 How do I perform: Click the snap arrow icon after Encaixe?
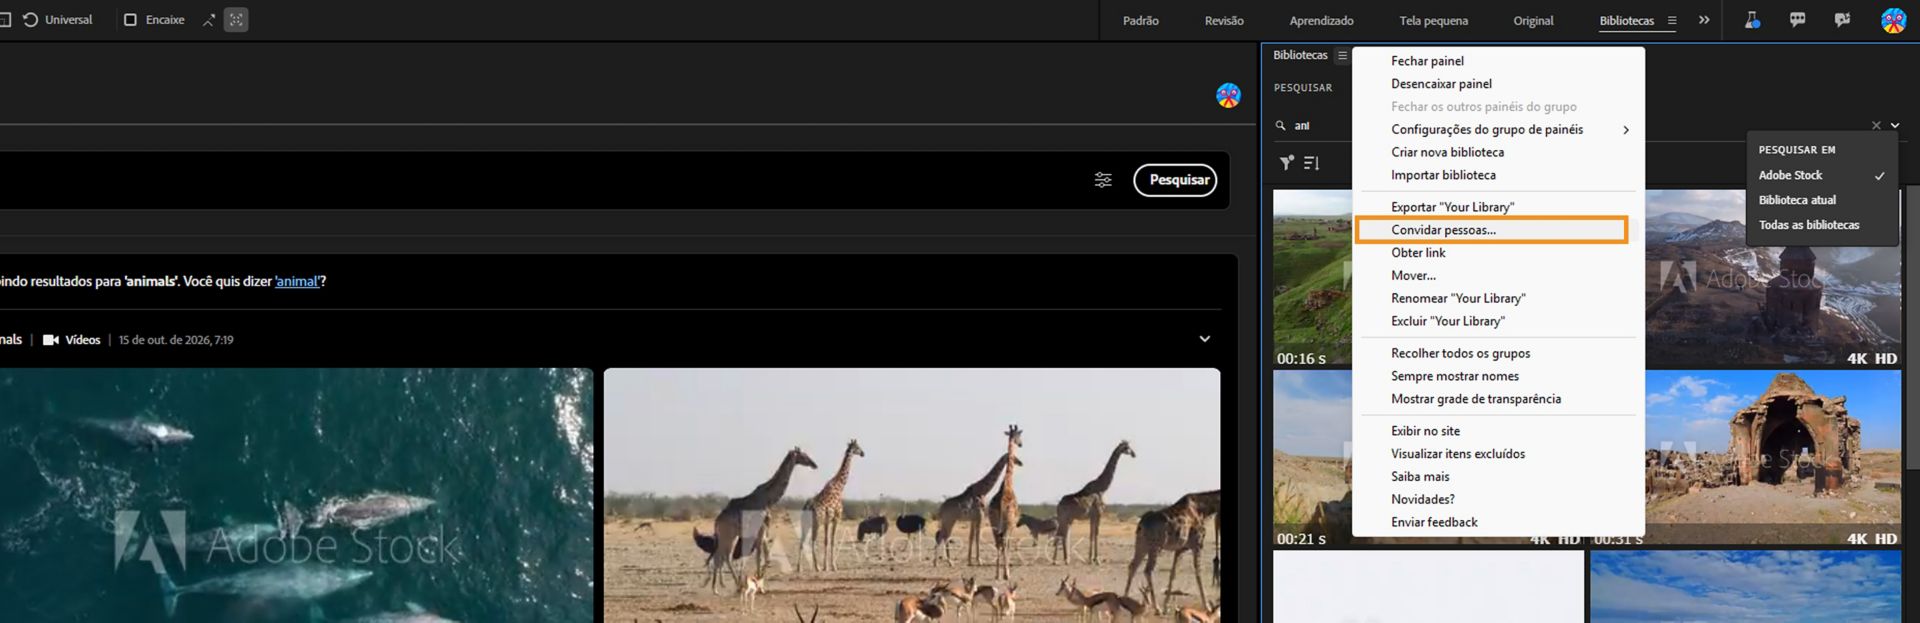(x=208, y=20)
